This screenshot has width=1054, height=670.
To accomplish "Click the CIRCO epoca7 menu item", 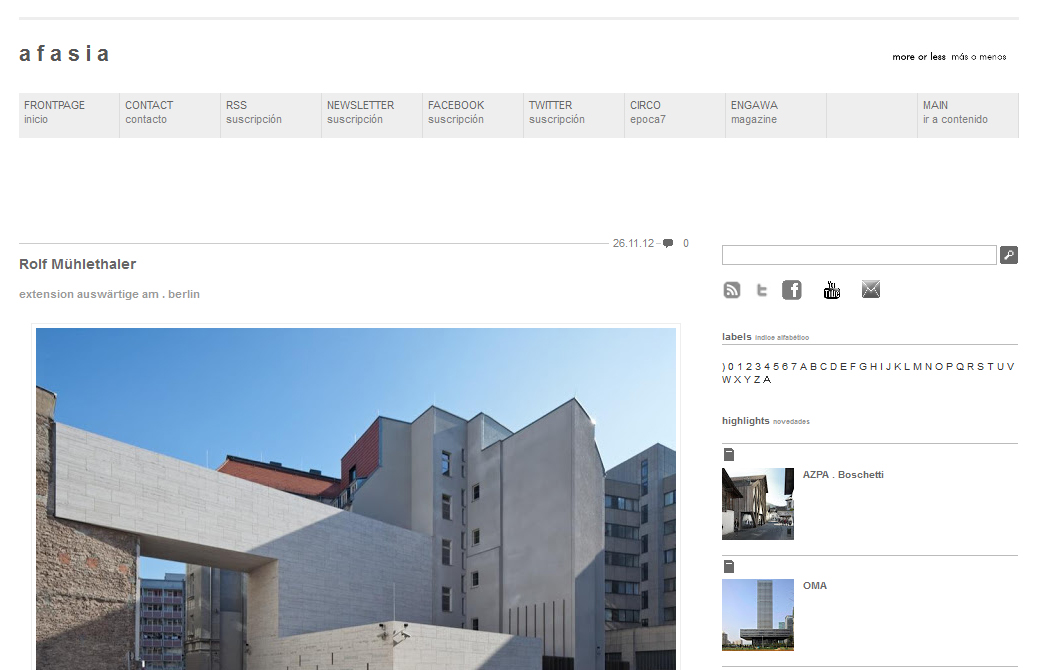I will 648,112.
